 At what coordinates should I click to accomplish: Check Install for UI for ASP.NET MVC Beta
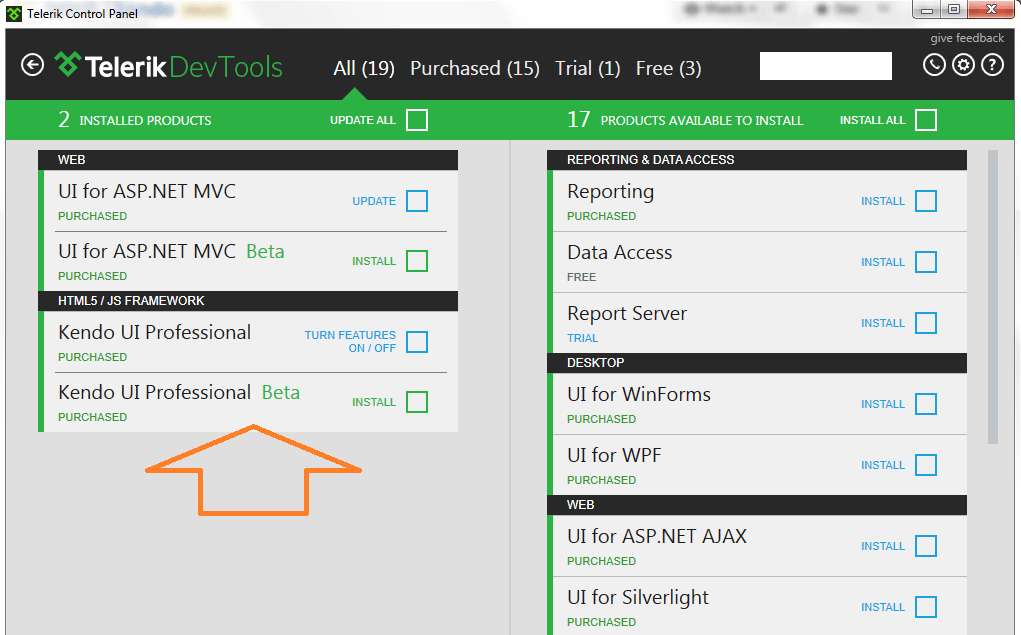417,261
